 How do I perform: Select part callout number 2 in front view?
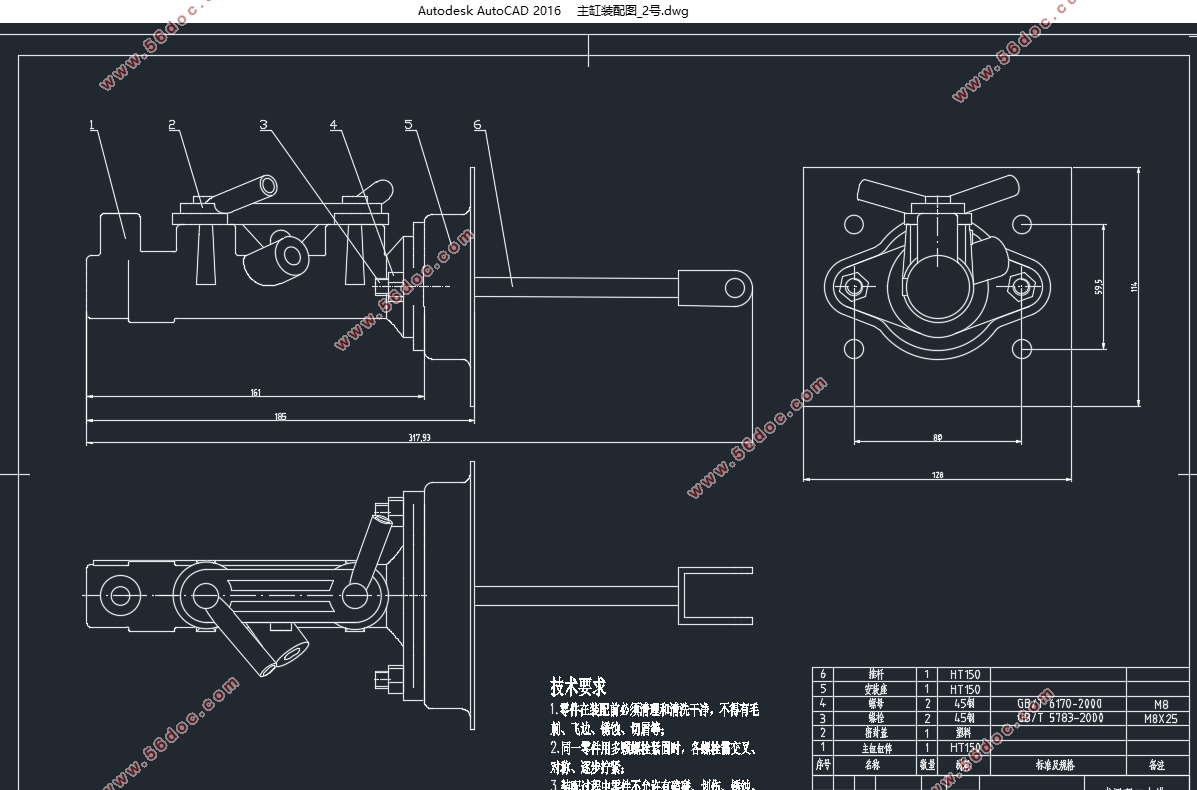pos(172,125)
